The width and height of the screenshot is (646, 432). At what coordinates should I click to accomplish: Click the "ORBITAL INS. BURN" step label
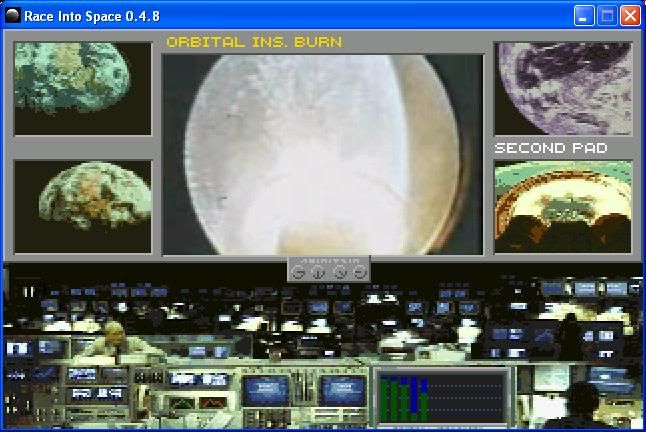tap(254, 42)
